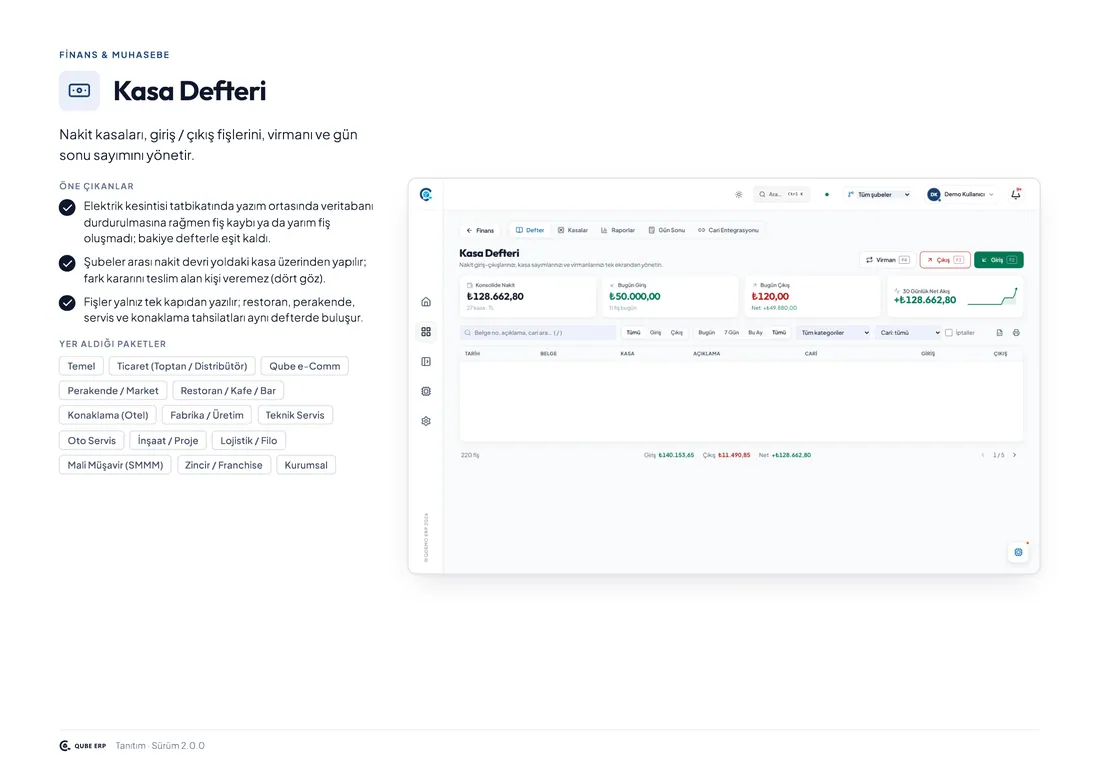Open the Tüm kategoriler dropdown

[835, 333]
